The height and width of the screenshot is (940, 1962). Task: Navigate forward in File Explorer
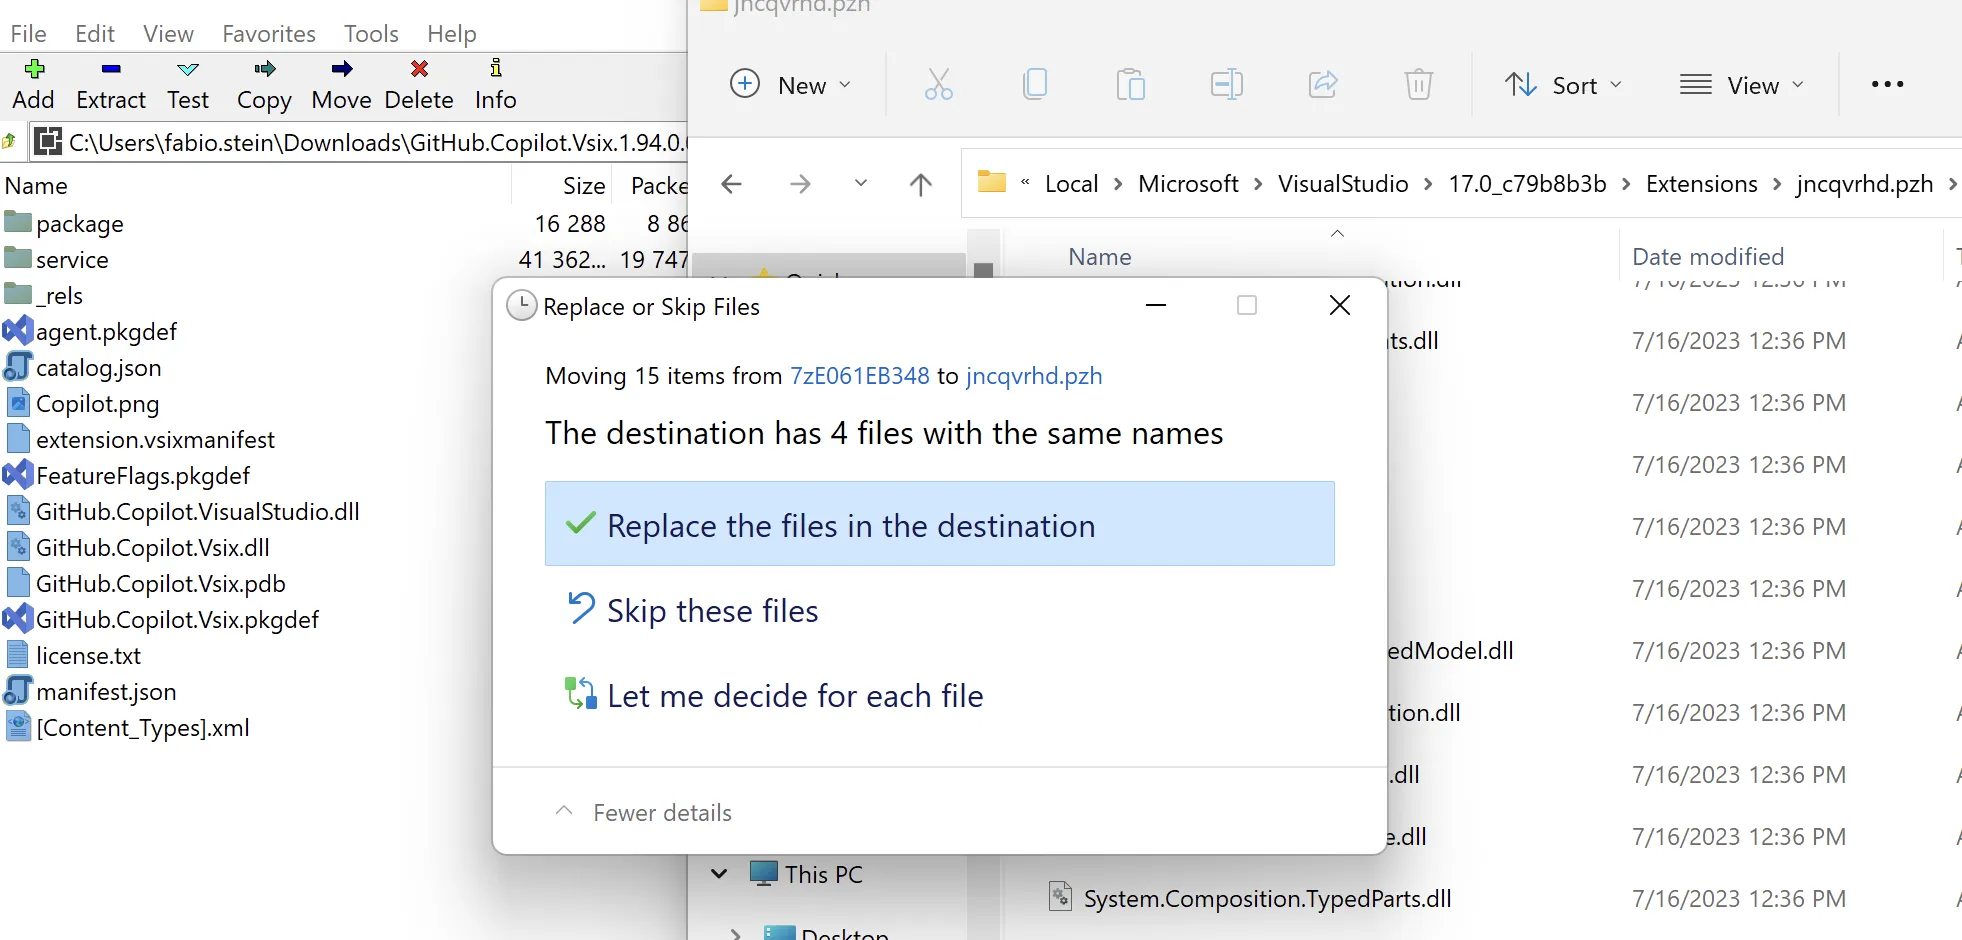[800, 184]
